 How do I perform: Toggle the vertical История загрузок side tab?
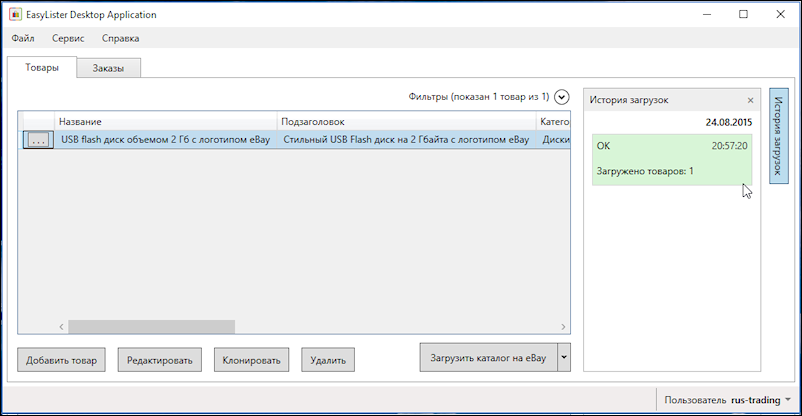[778, 136]
